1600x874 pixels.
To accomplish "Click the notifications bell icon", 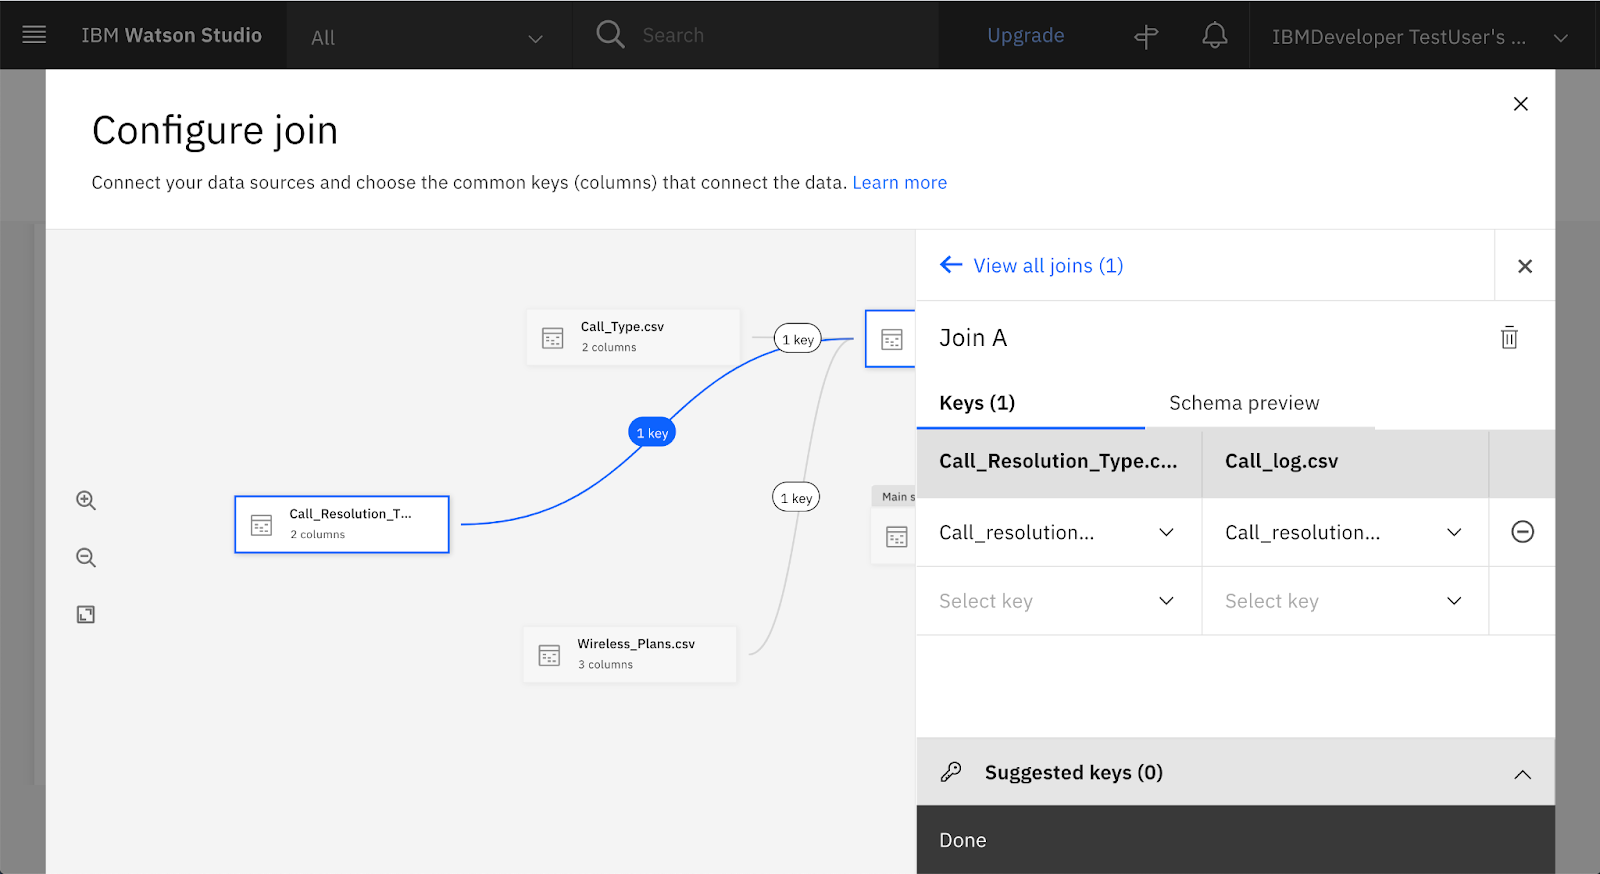I will 1214,36.
